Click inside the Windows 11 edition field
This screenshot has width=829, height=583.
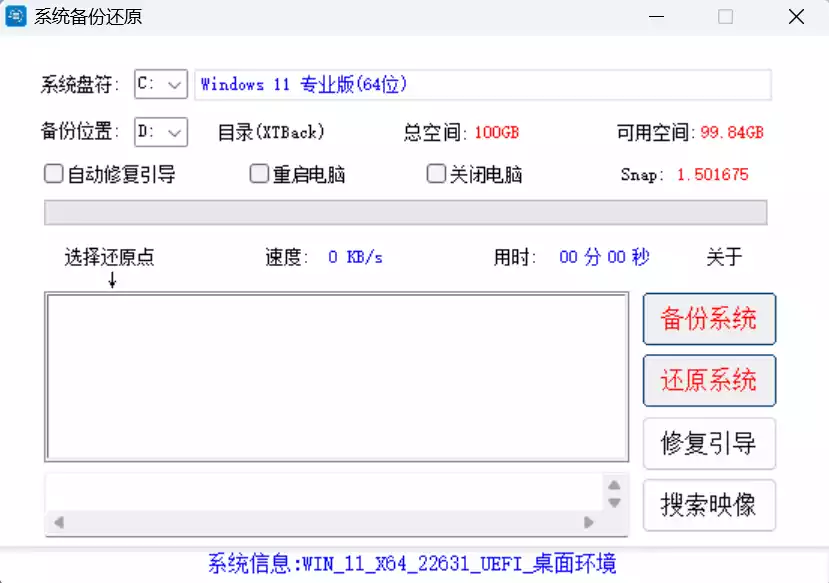point(480,84)
